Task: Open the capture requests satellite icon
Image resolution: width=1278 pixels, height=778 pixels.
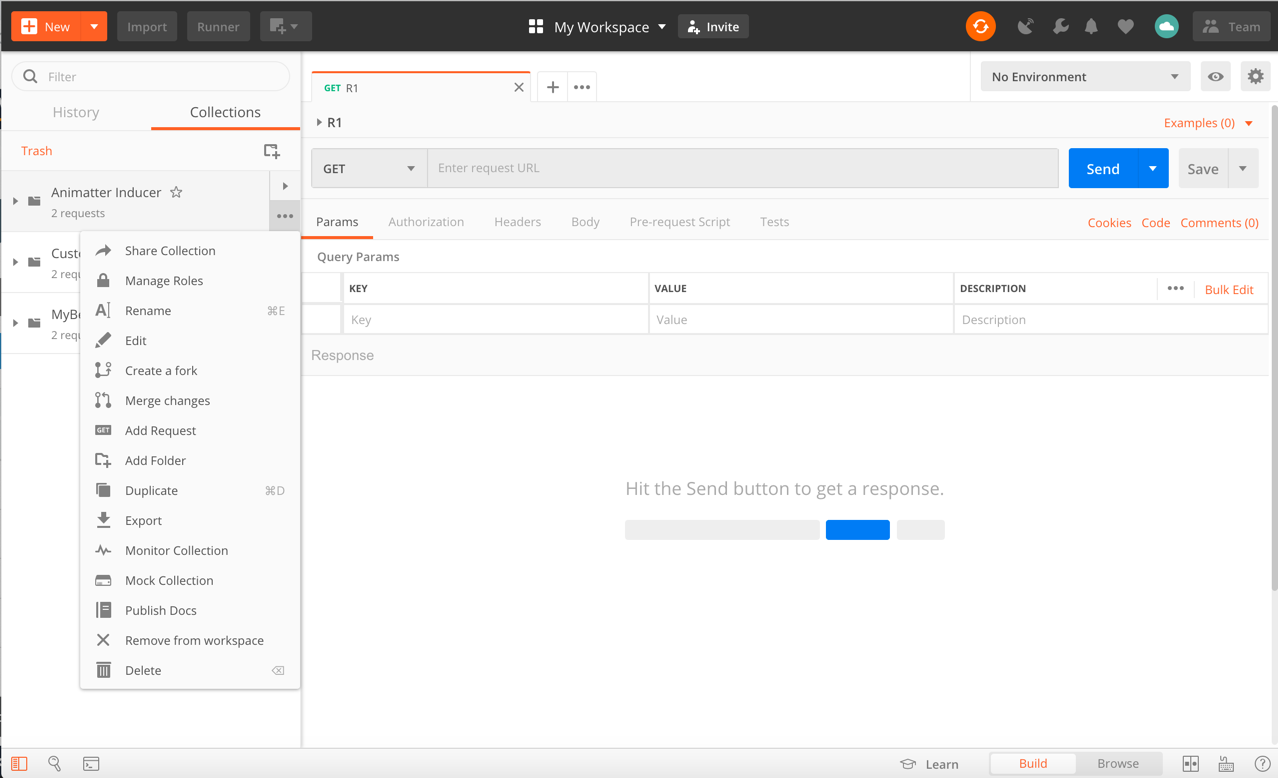Action: click(1025, 27)
